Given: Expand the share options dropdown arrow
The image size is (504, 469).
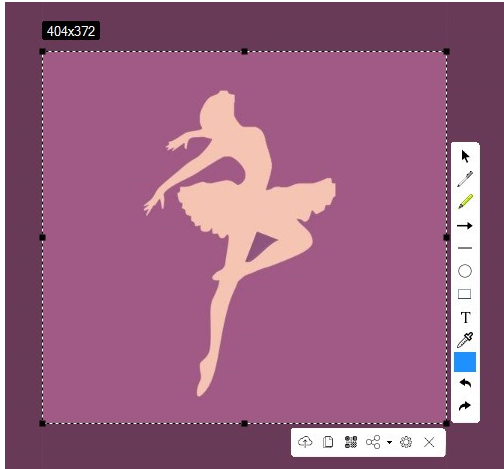Looking at the screenshot, I should [x=389, y=442].
